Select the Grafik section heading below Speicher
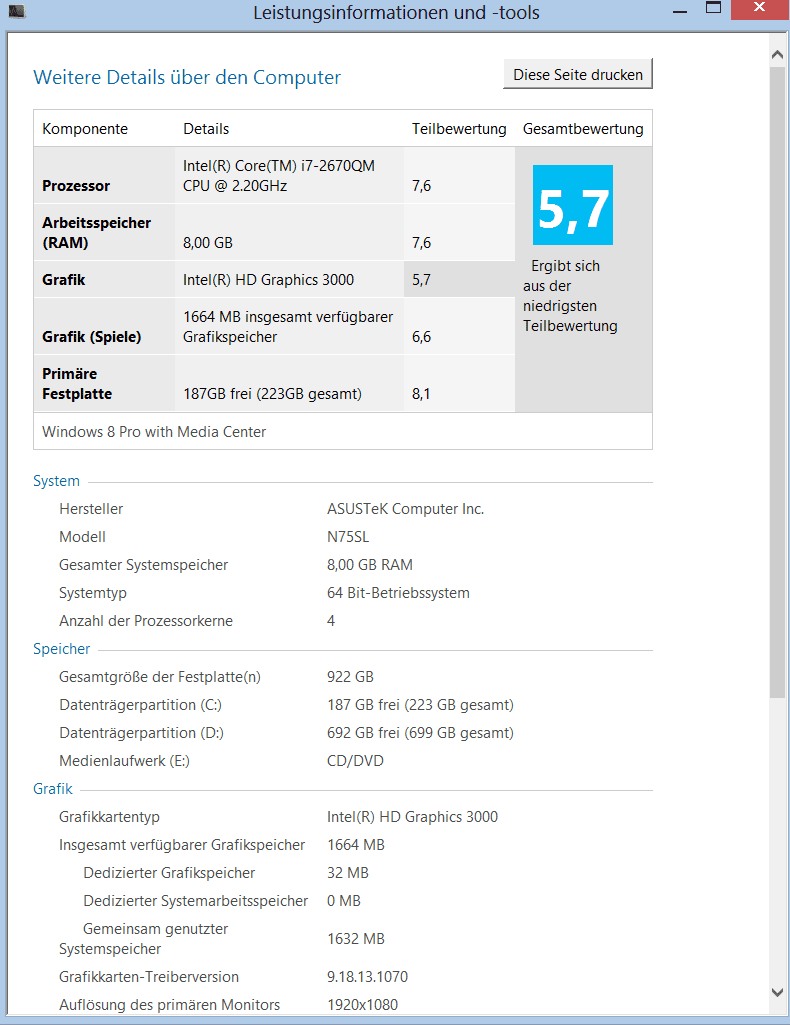 (x=53, y=789)
